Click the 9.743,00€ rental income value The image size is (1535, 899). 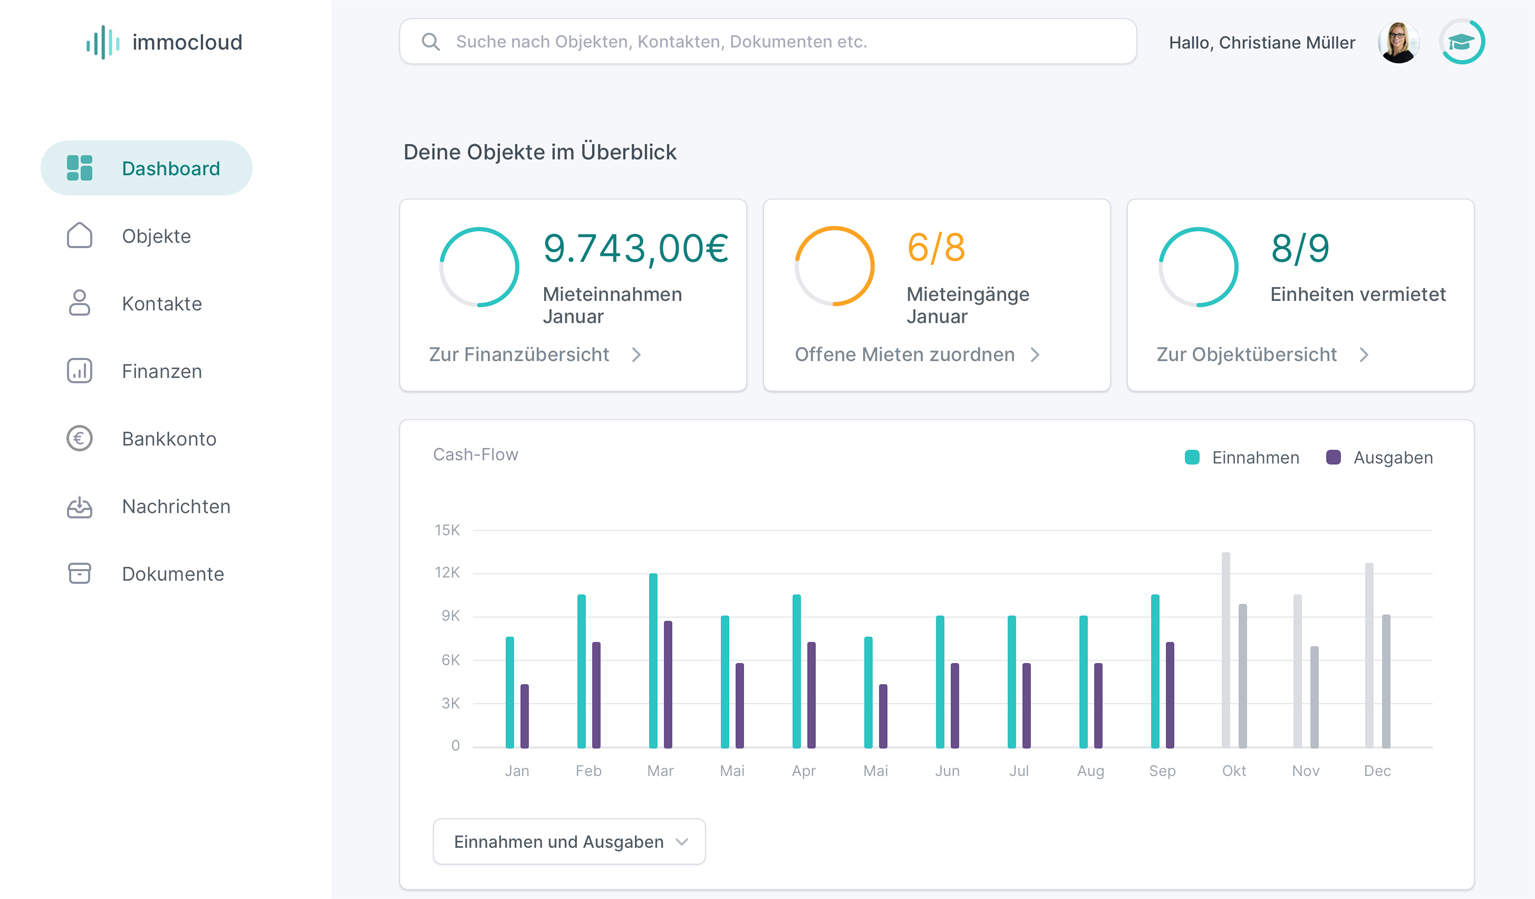(636, 249)
